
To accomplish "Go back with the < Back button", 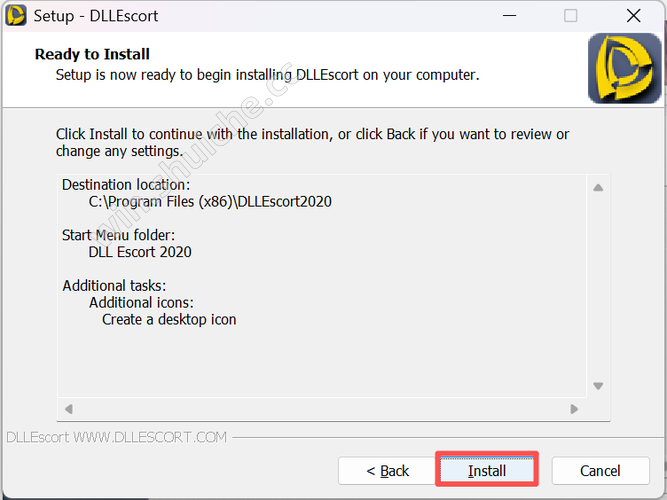I will pos(387,471).
